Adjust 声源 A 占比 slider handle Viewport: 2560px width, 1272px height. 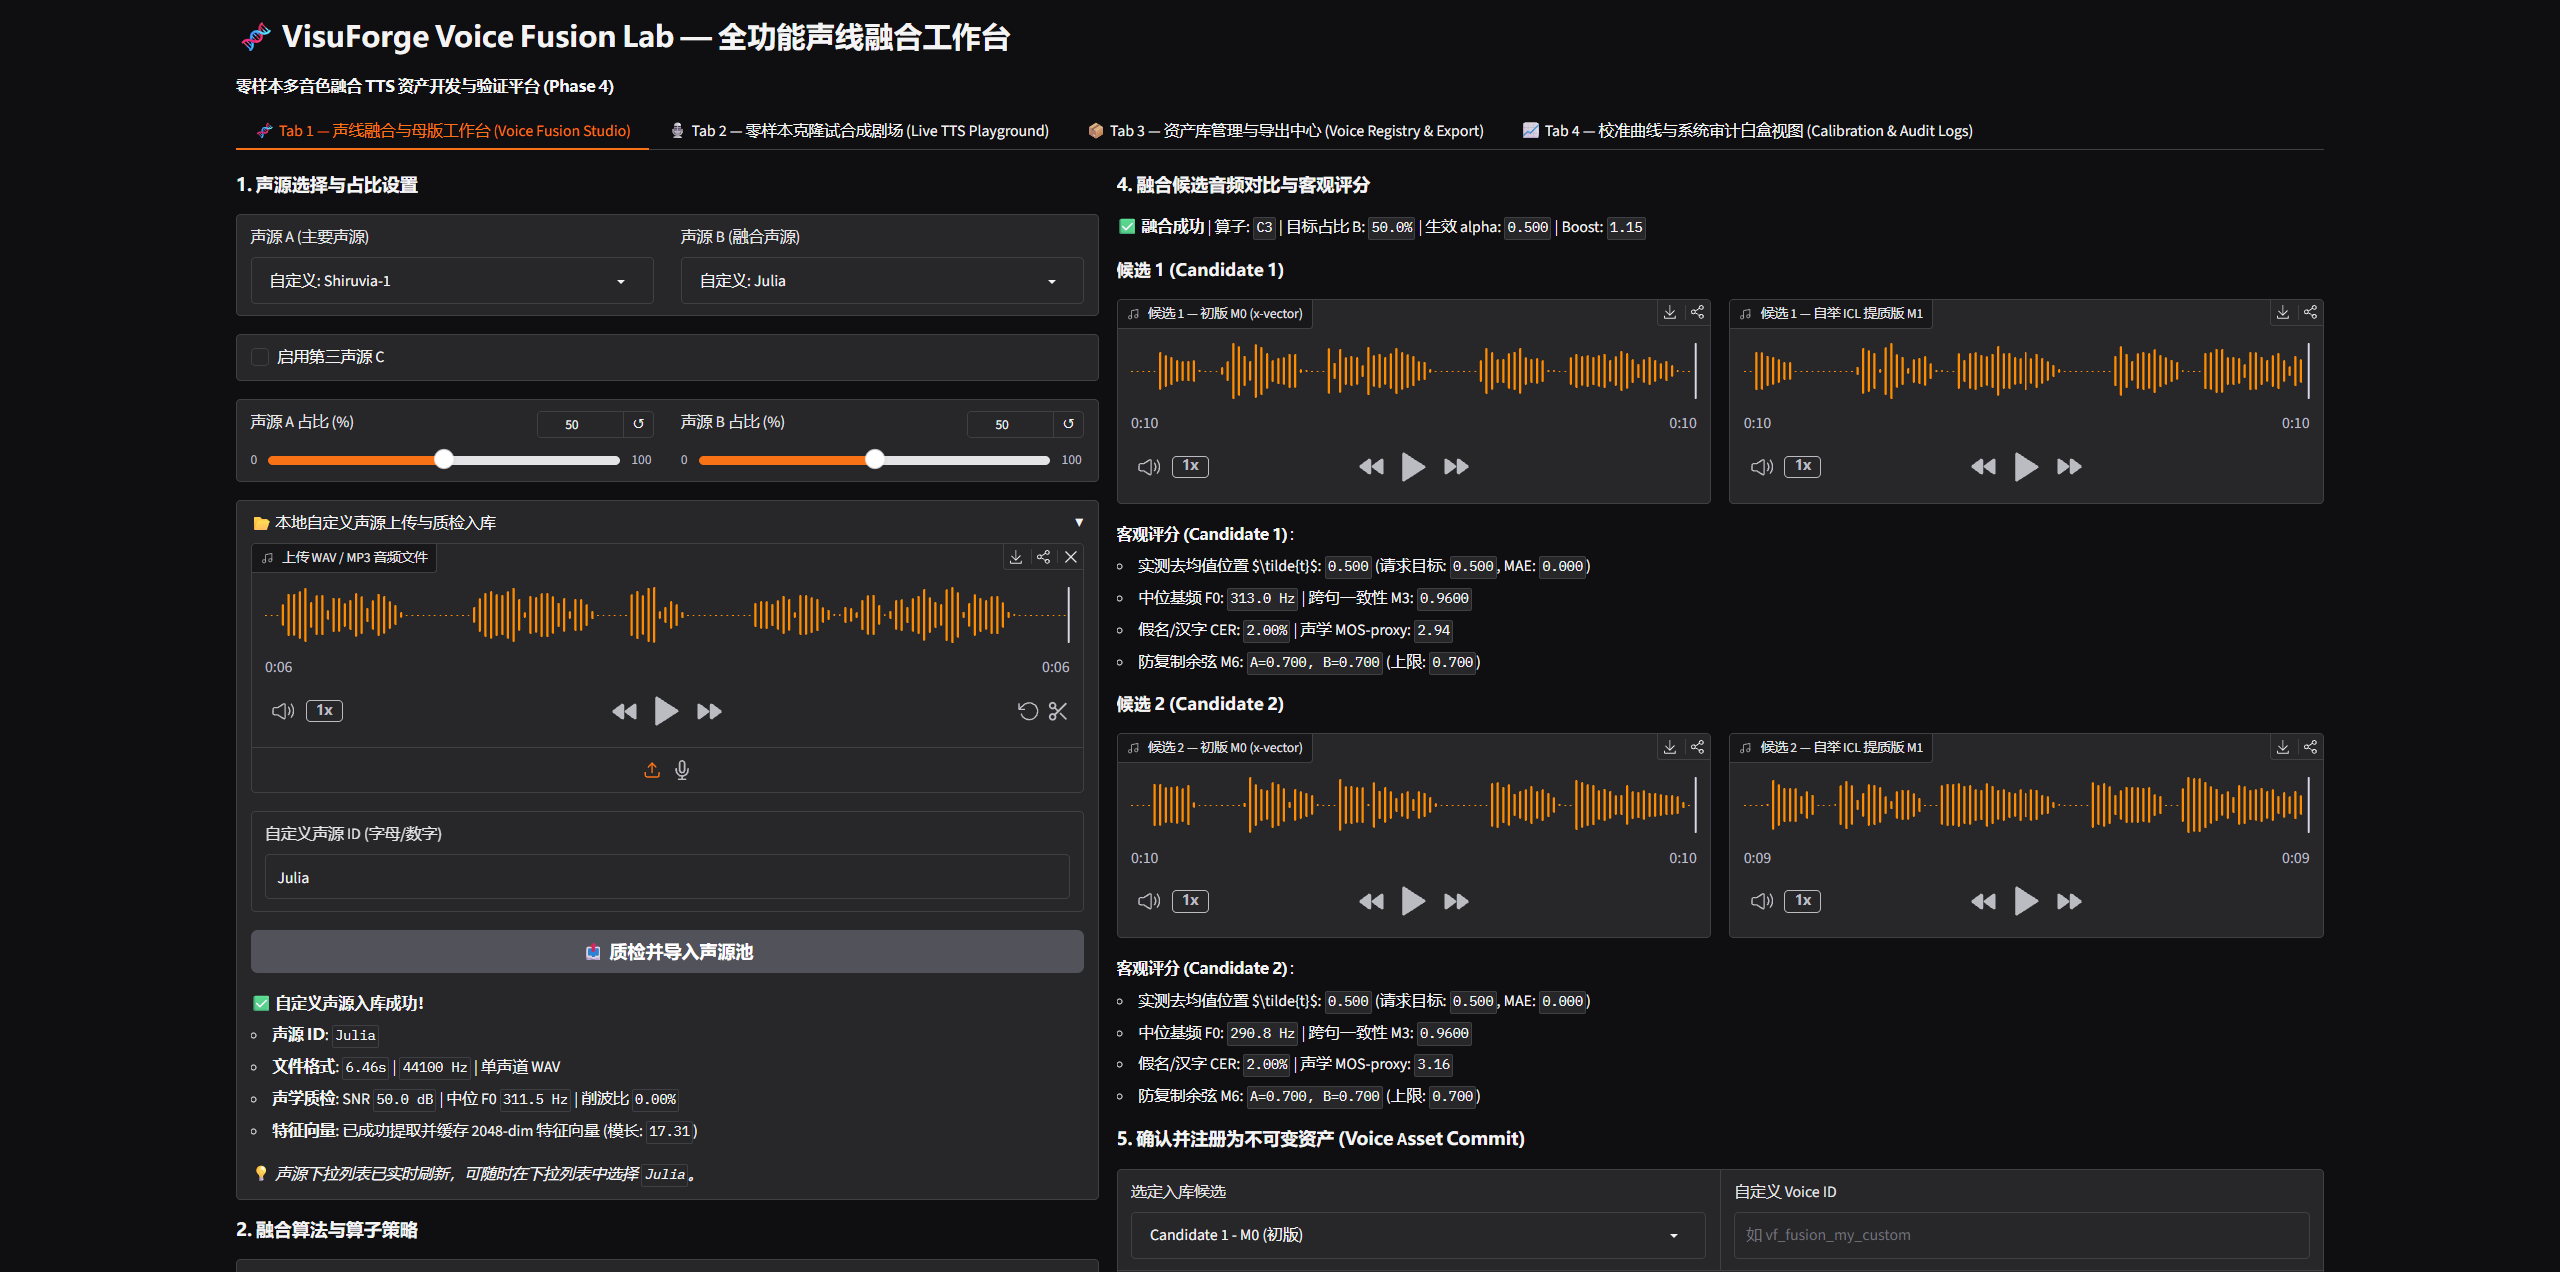pyautogui.click(x=444, y=459)
